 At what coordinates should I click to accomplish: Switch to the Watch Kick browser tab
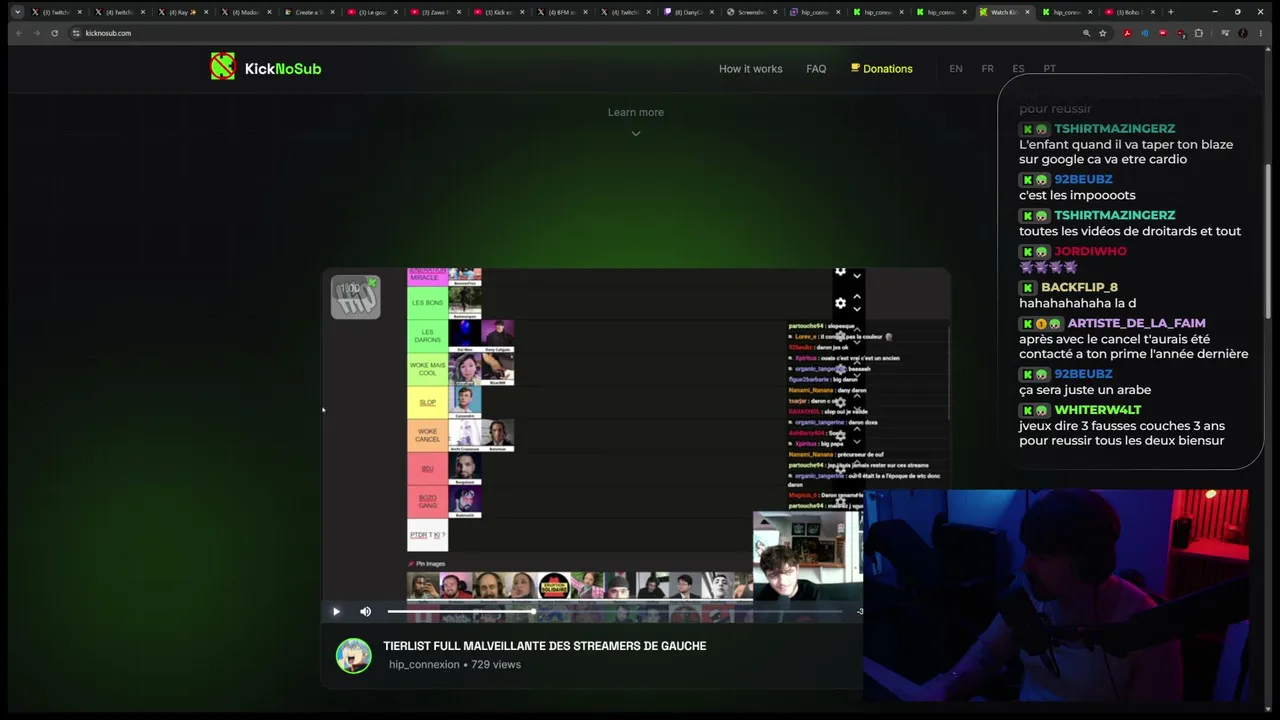[1004, 12]
